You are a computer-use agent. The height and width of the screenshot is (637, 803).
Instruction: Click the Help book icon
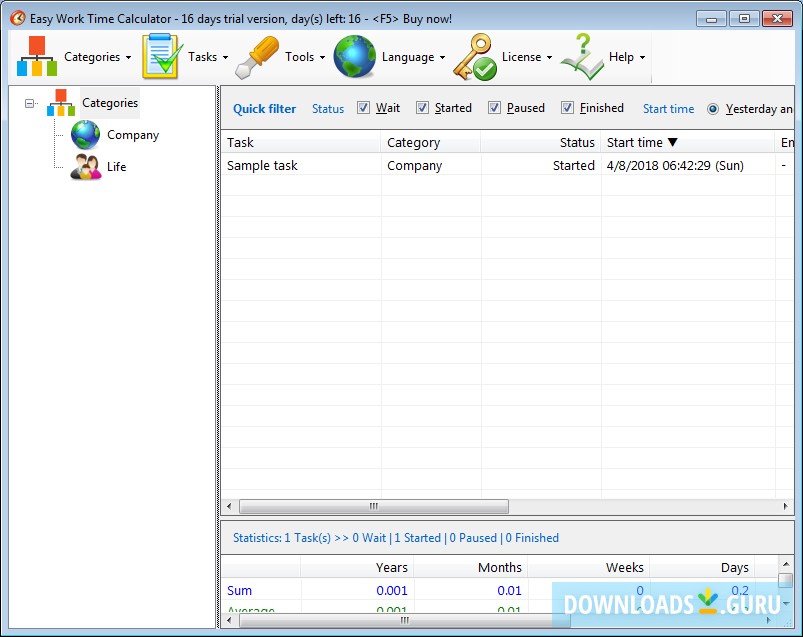(582, 57)
